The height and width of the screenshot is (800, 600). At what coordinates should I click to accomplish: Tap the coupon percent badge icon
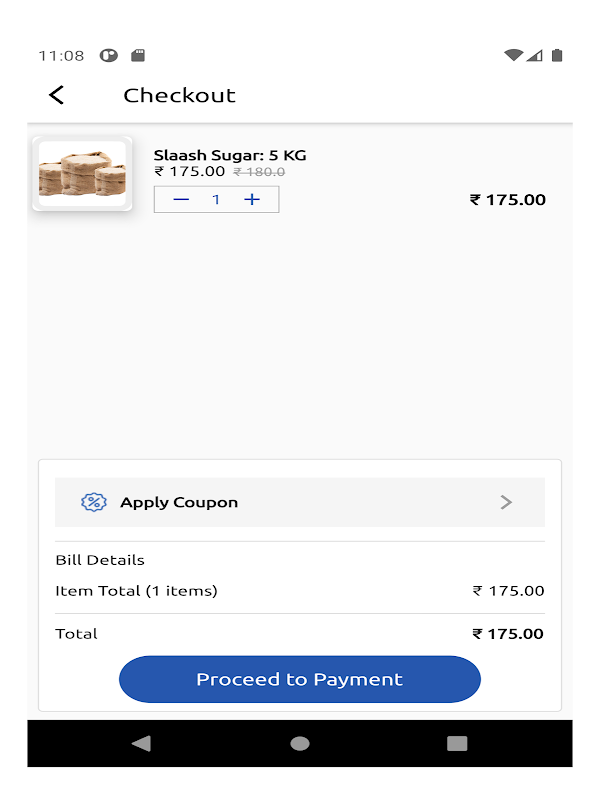93,502
